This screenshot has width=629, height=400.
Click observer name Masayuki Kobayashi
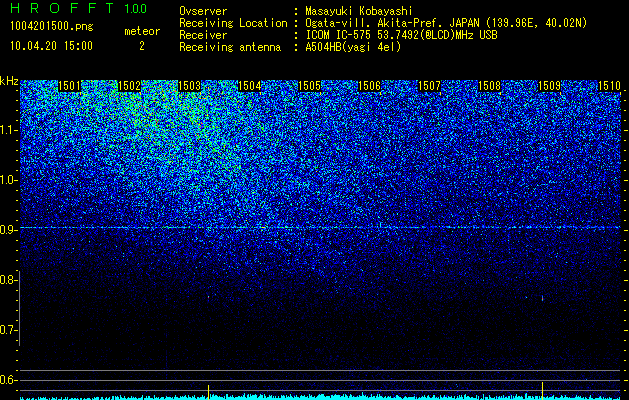359,12
